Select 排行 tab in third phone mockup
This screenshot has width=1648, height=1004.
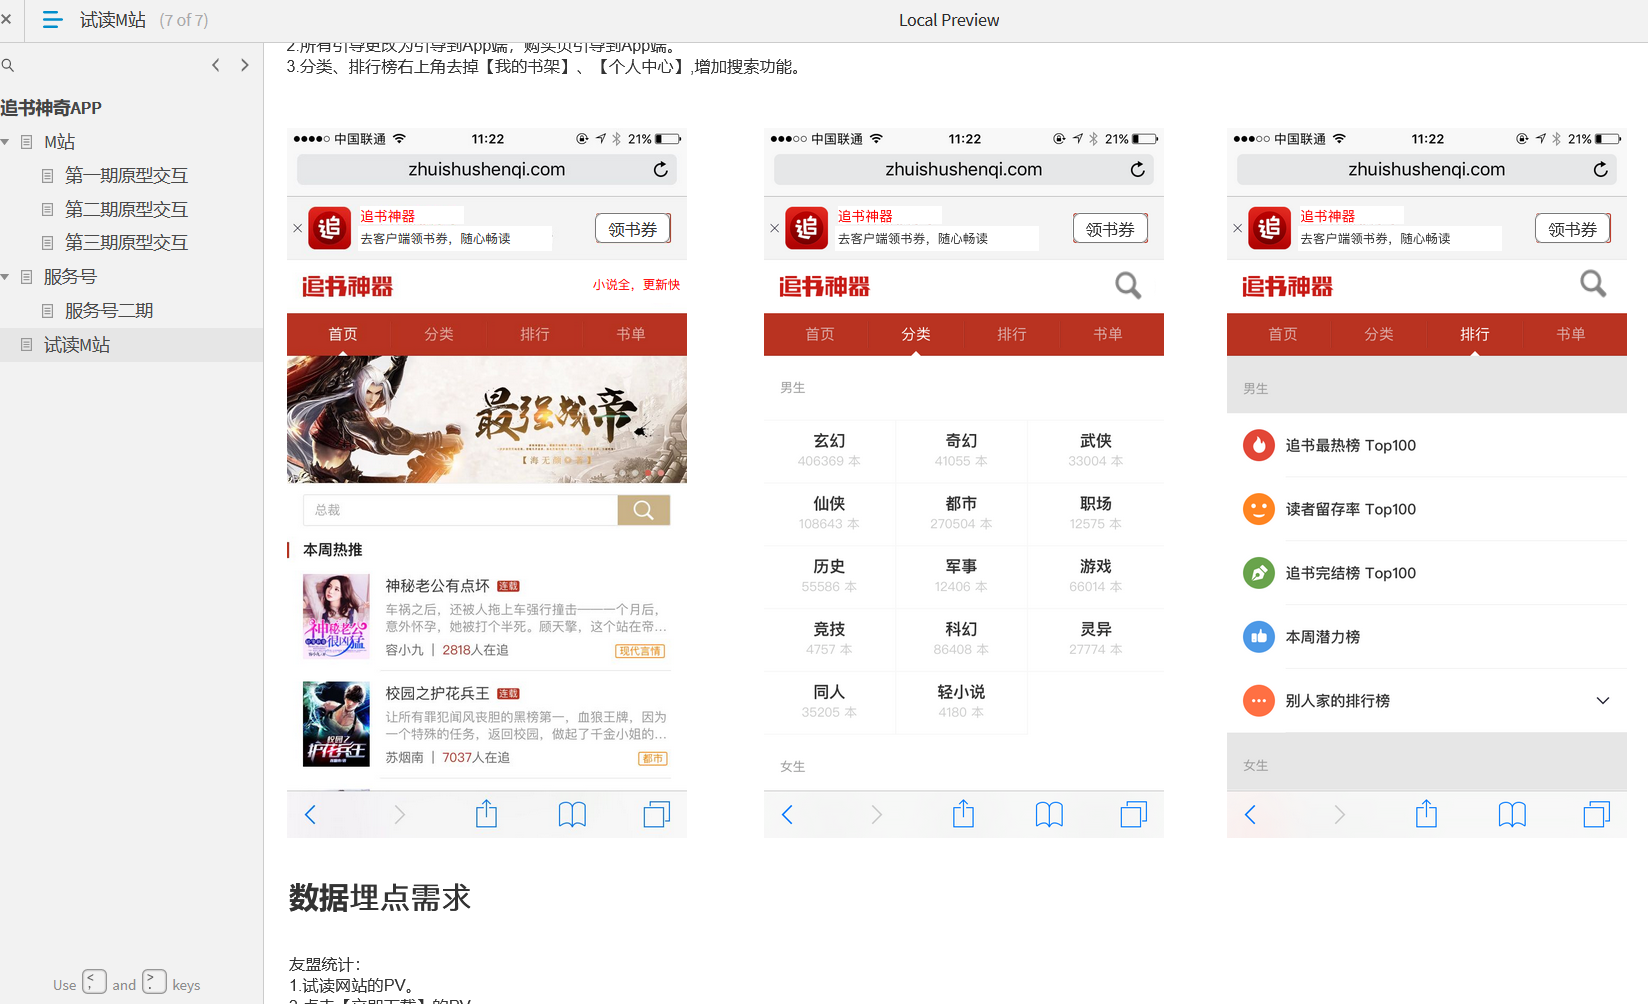1475,334
